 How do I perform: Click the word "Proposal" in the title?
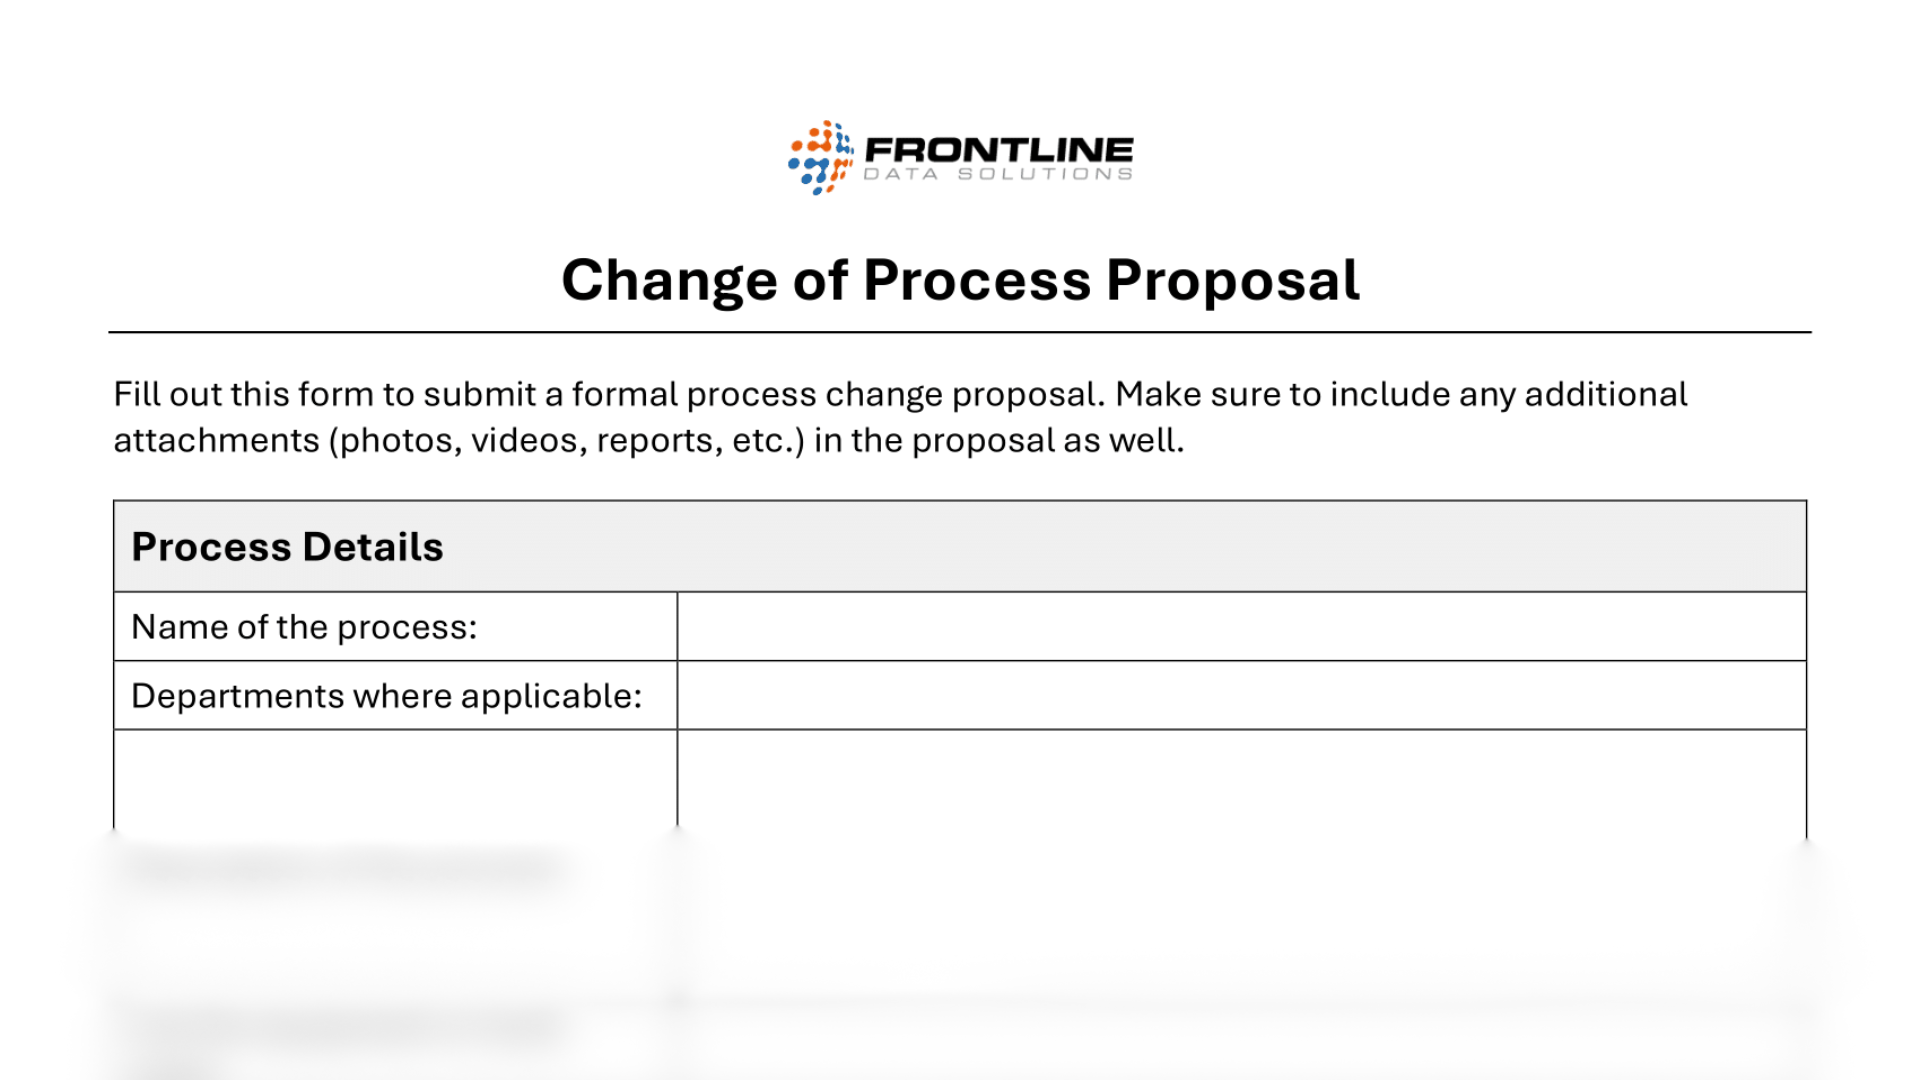[x=1232, y=280]
